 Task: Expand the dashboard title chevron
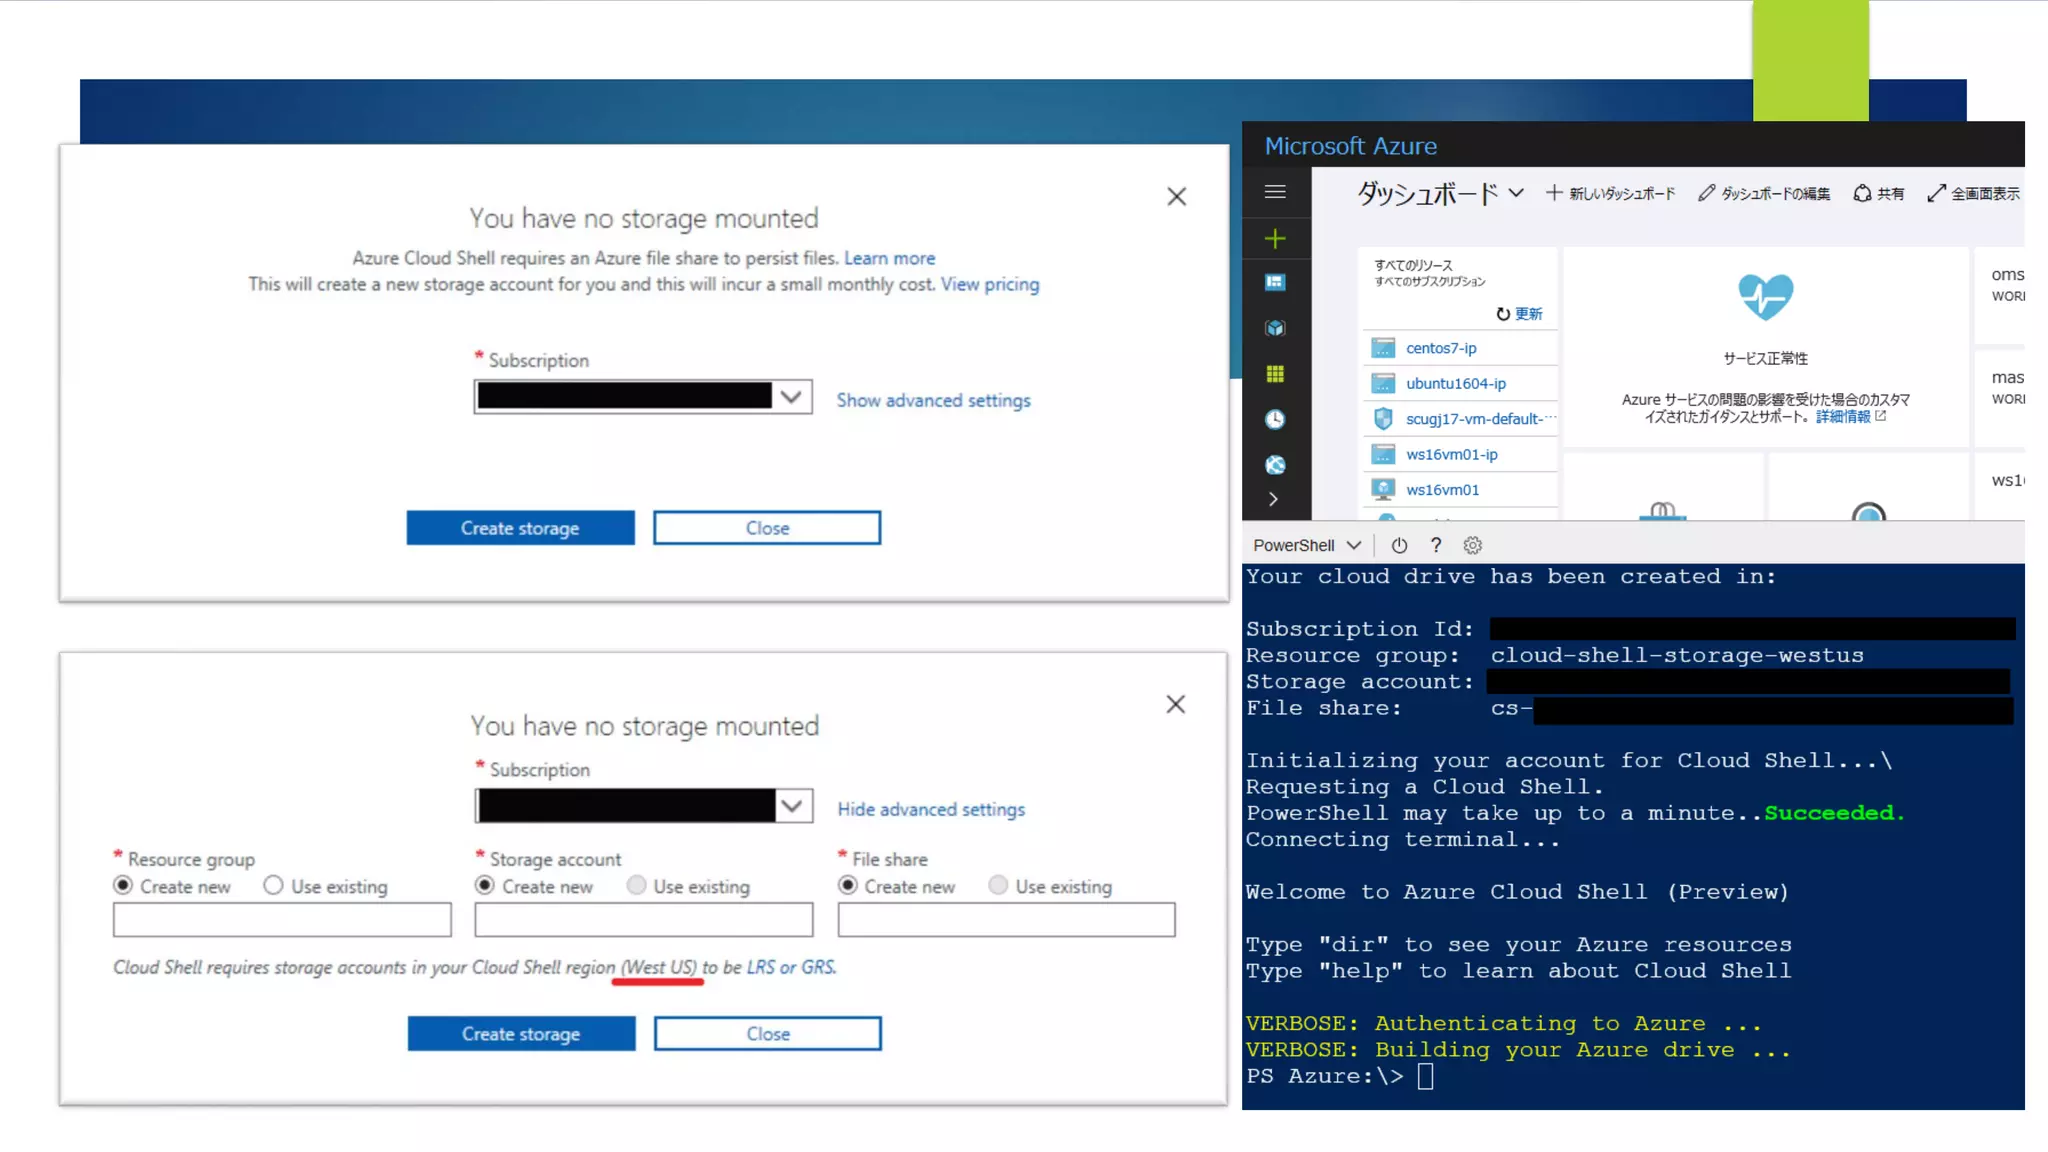tap(1516, 192)
